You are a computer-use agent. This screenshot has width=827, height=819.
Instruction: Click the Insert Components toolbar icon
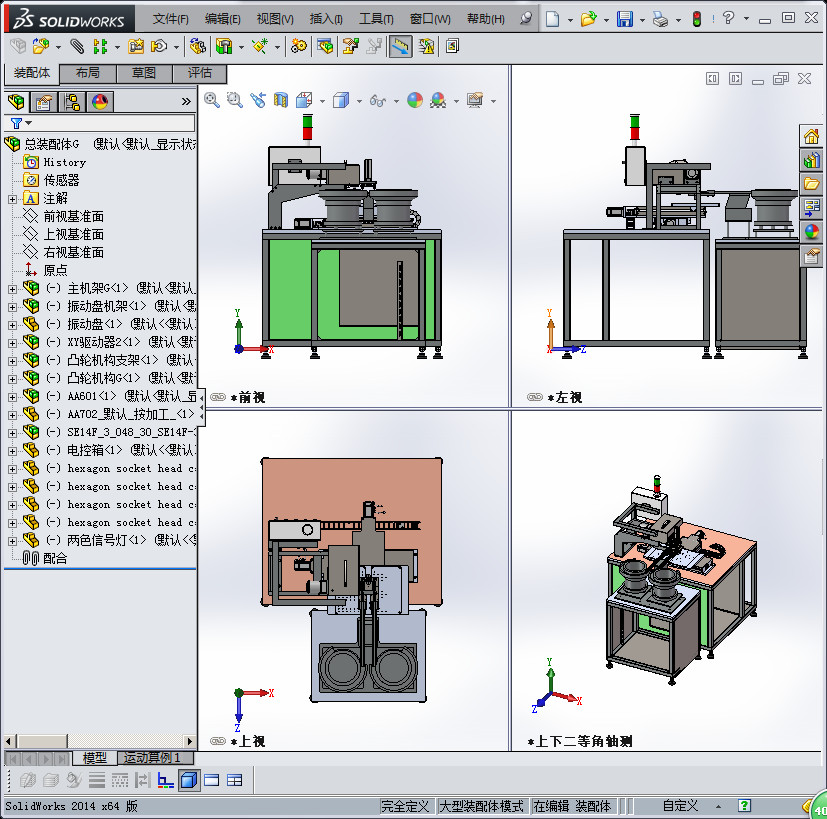click(41, 46)
